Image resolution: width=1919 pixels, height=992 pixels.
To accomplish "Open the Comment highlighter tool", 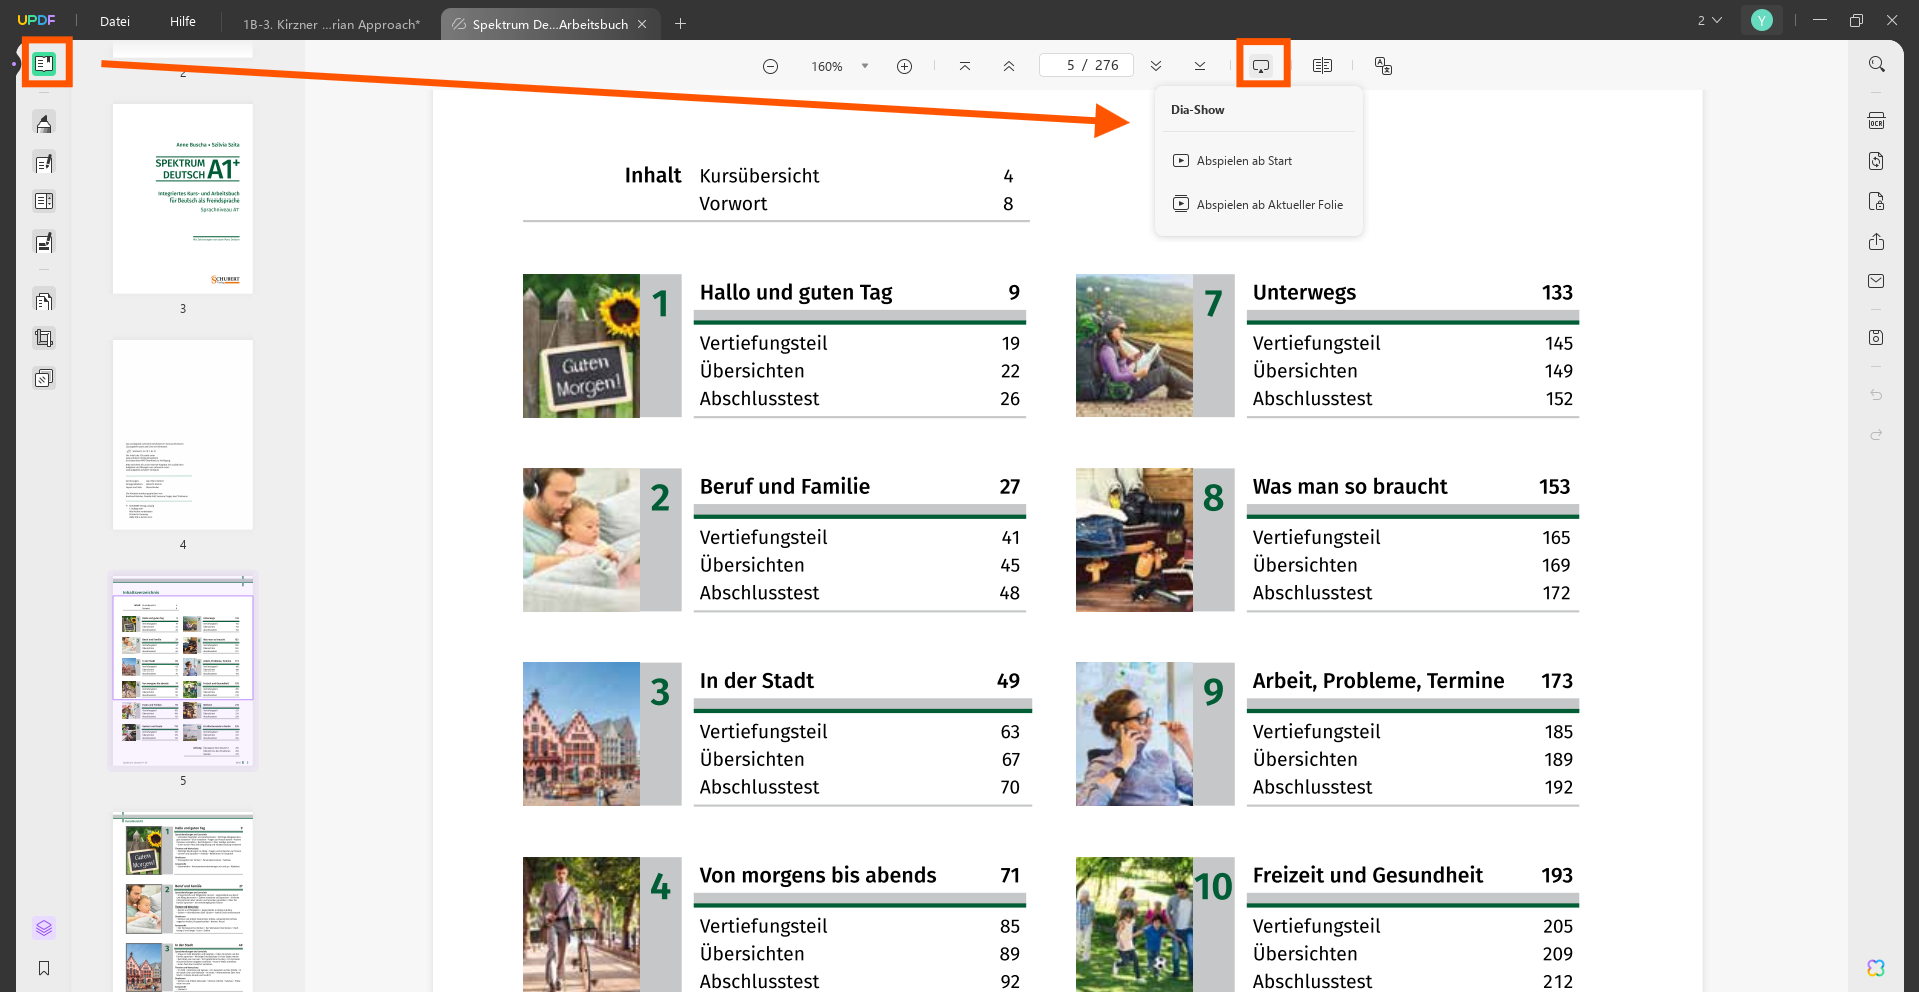I will [44, 124].
